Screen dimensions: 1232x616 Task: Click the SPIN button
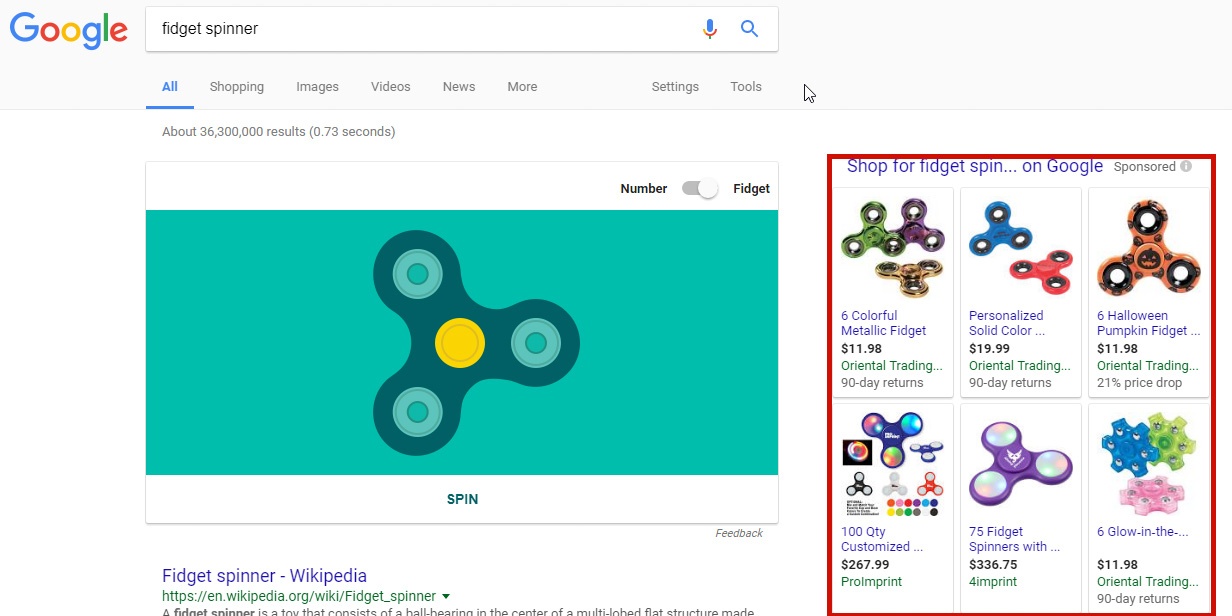click(462, 499)
